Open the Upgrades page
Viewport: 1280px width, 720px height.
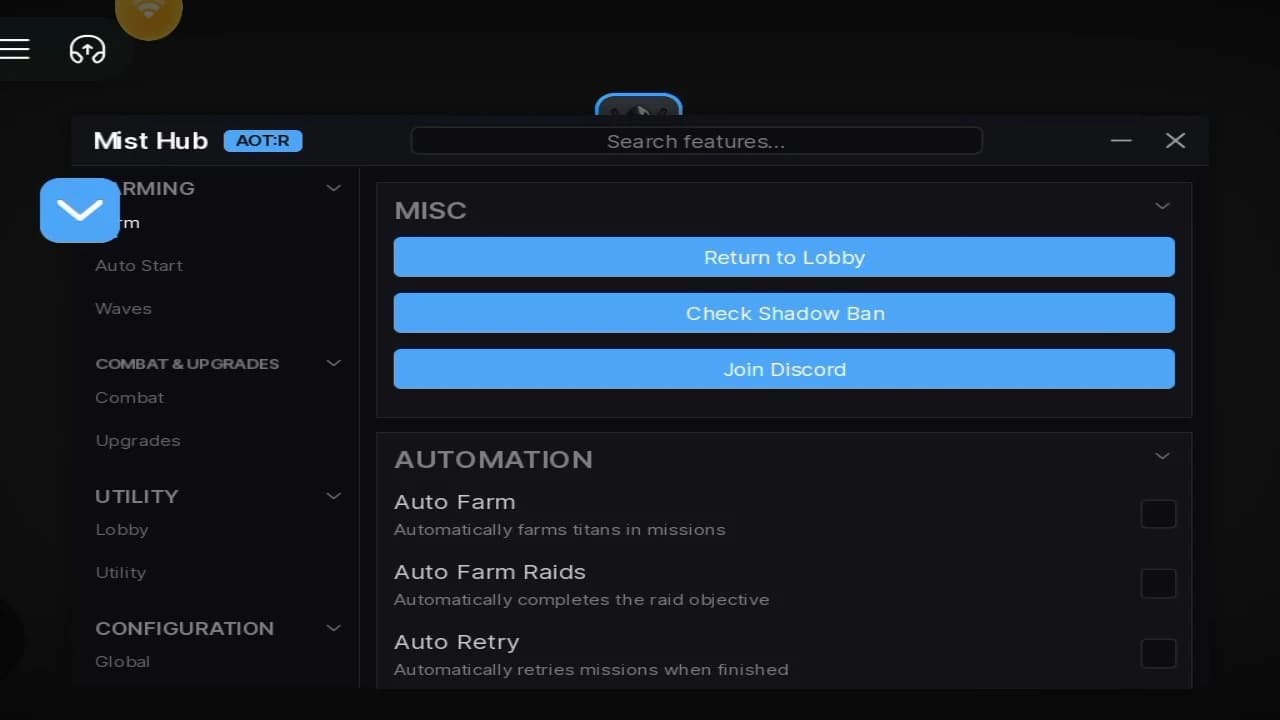point(138,441)
